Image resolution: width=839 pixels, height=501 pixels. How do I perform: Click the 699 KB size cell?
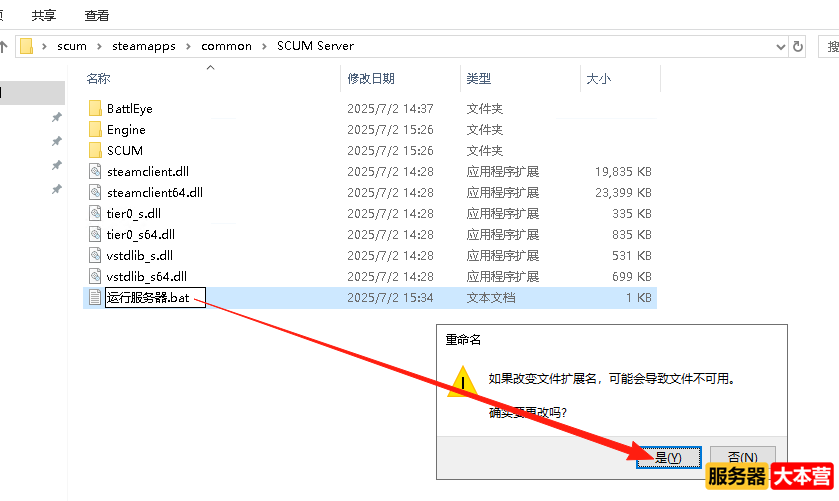631,277
